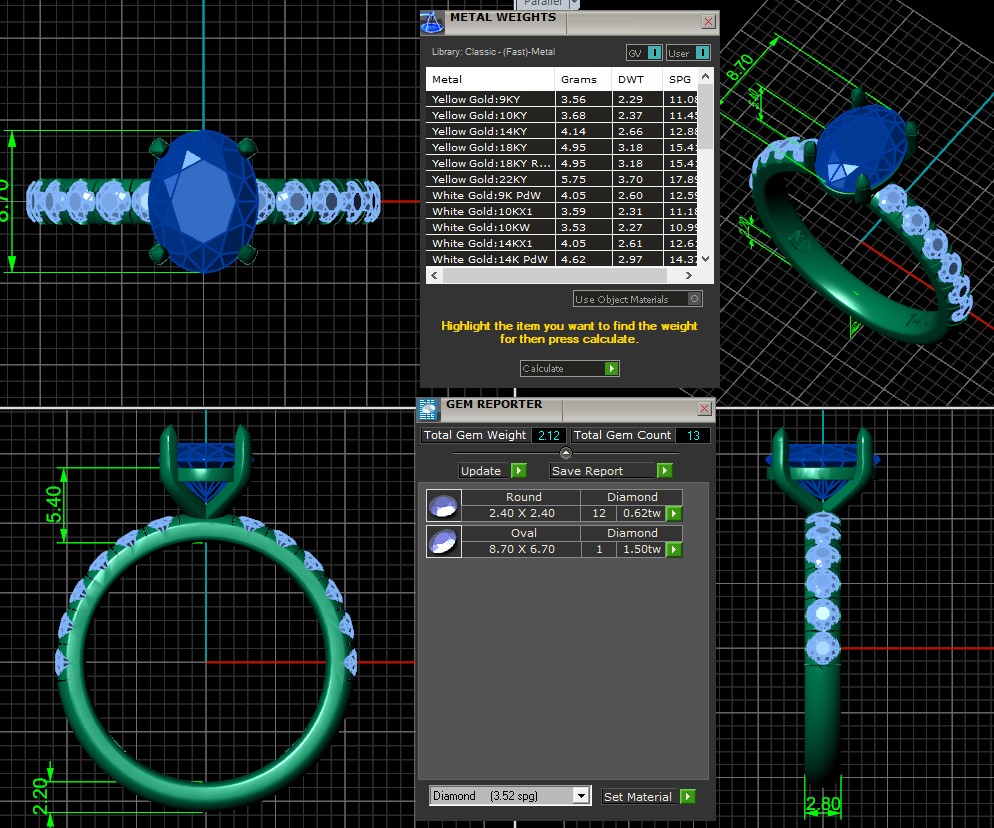The image size is (994, 828).
Task: Click the oval diamond gem thumbnail
Action: click(443, 541)
